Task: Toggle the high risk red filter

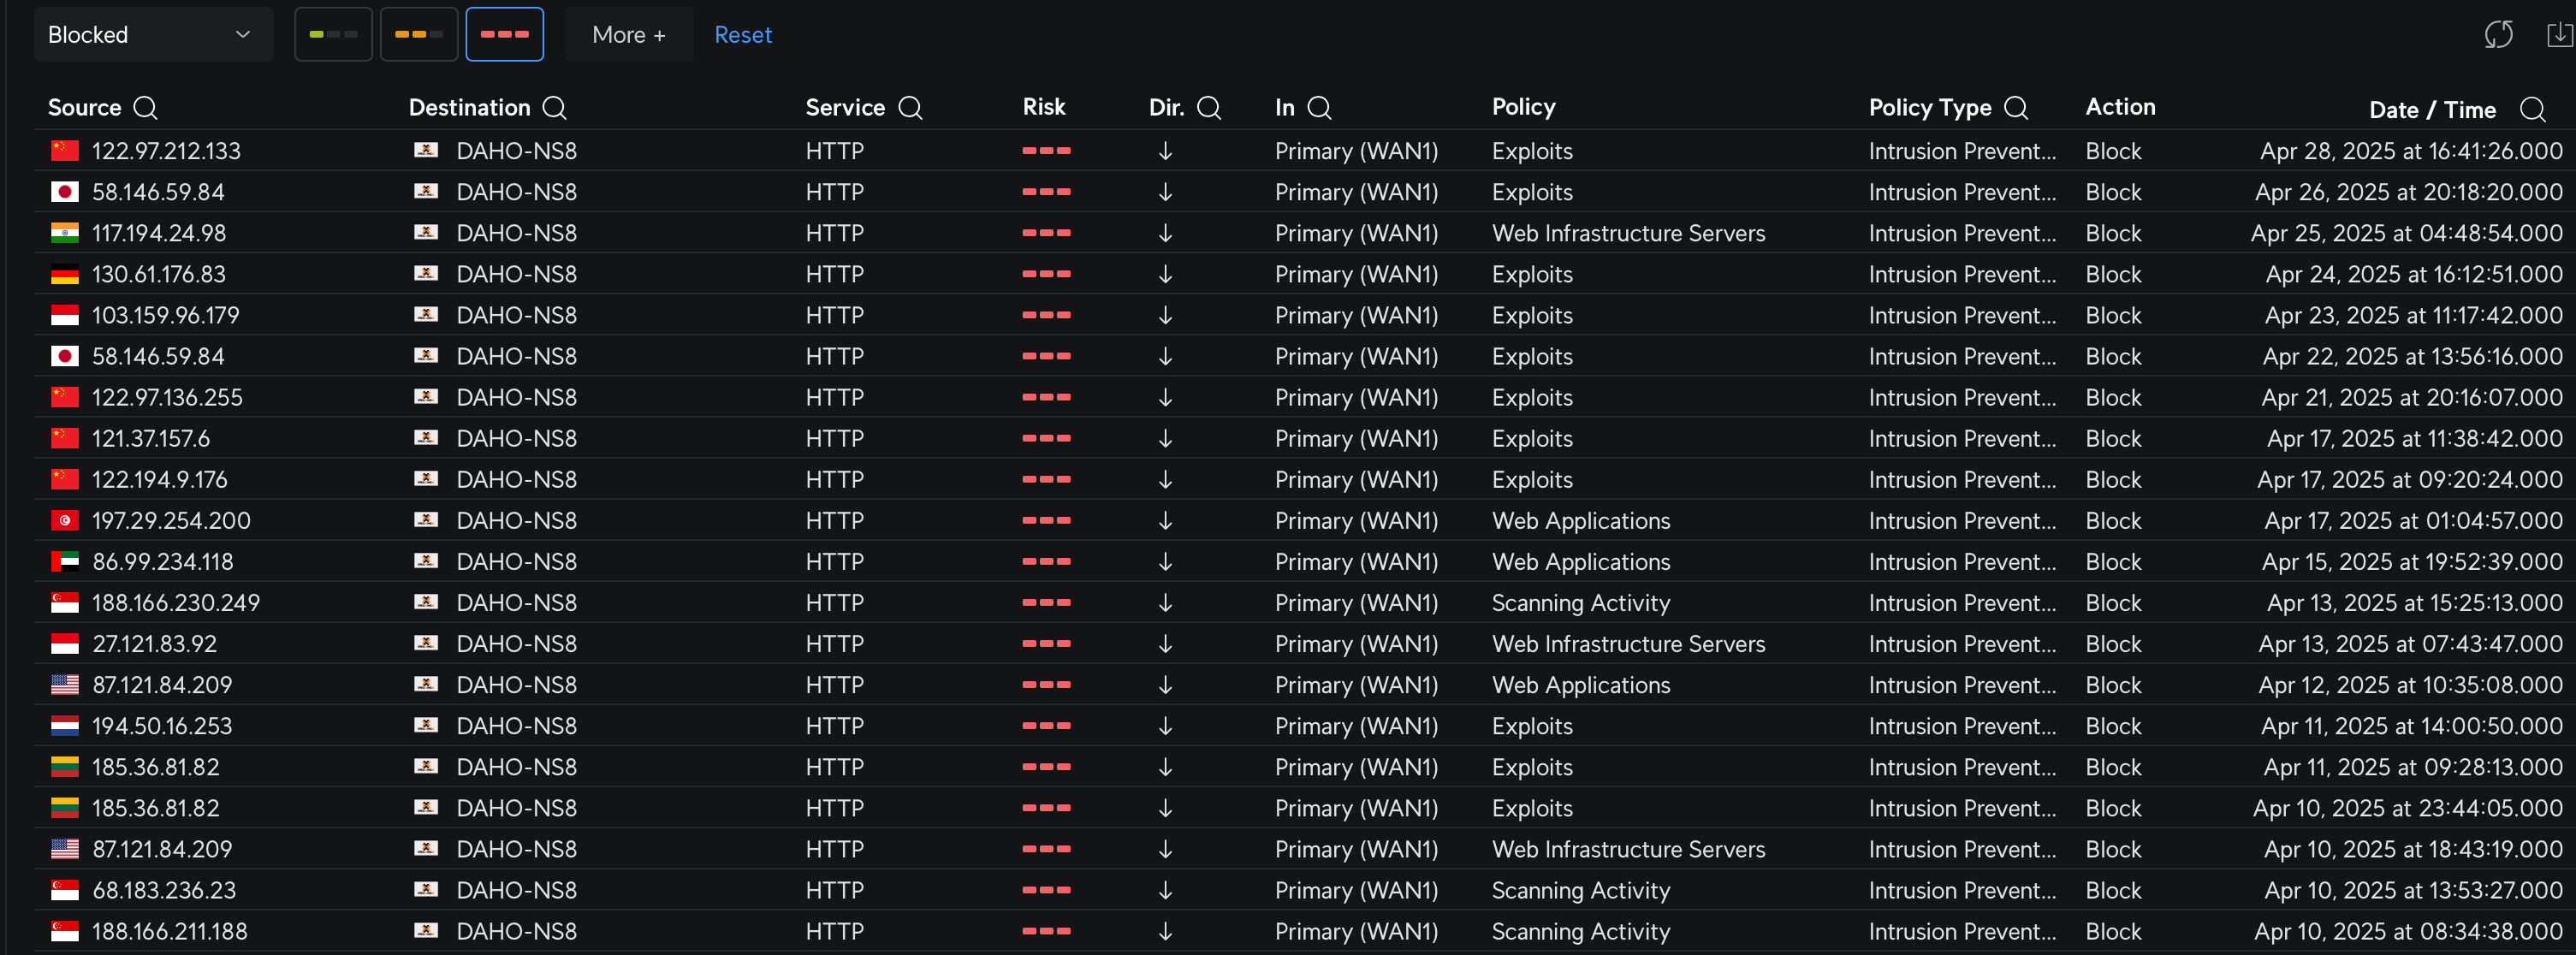Action: (x=505, y=34)
